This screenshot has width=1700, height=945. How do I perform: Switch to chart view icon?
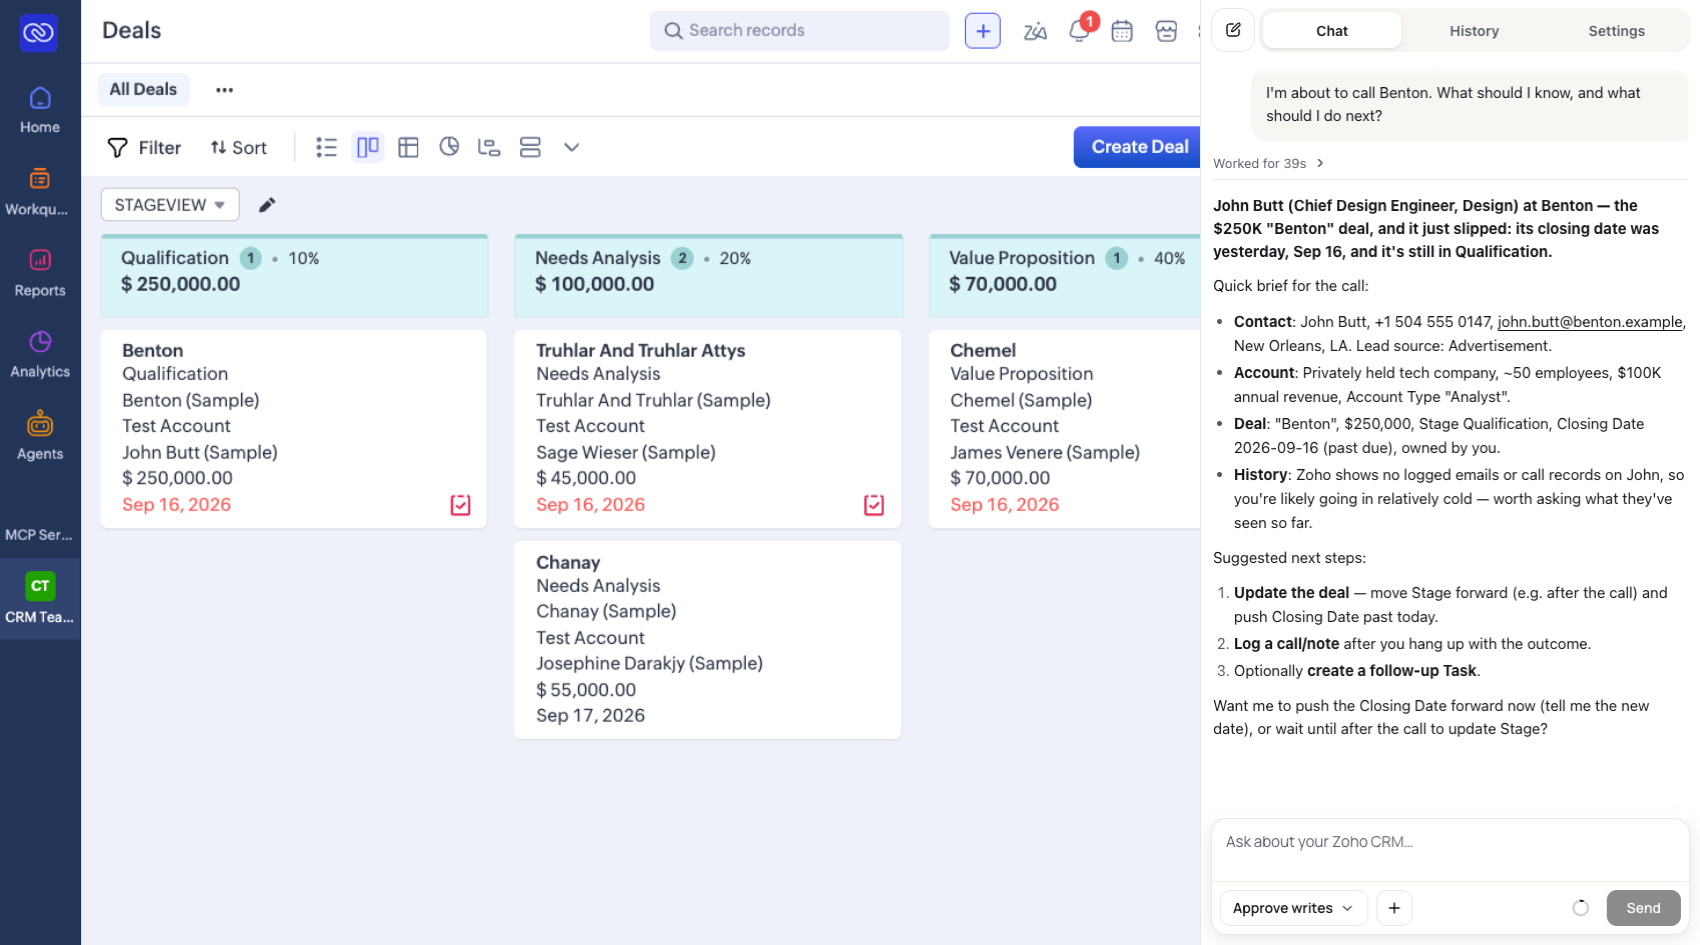[x=449, y=147]
